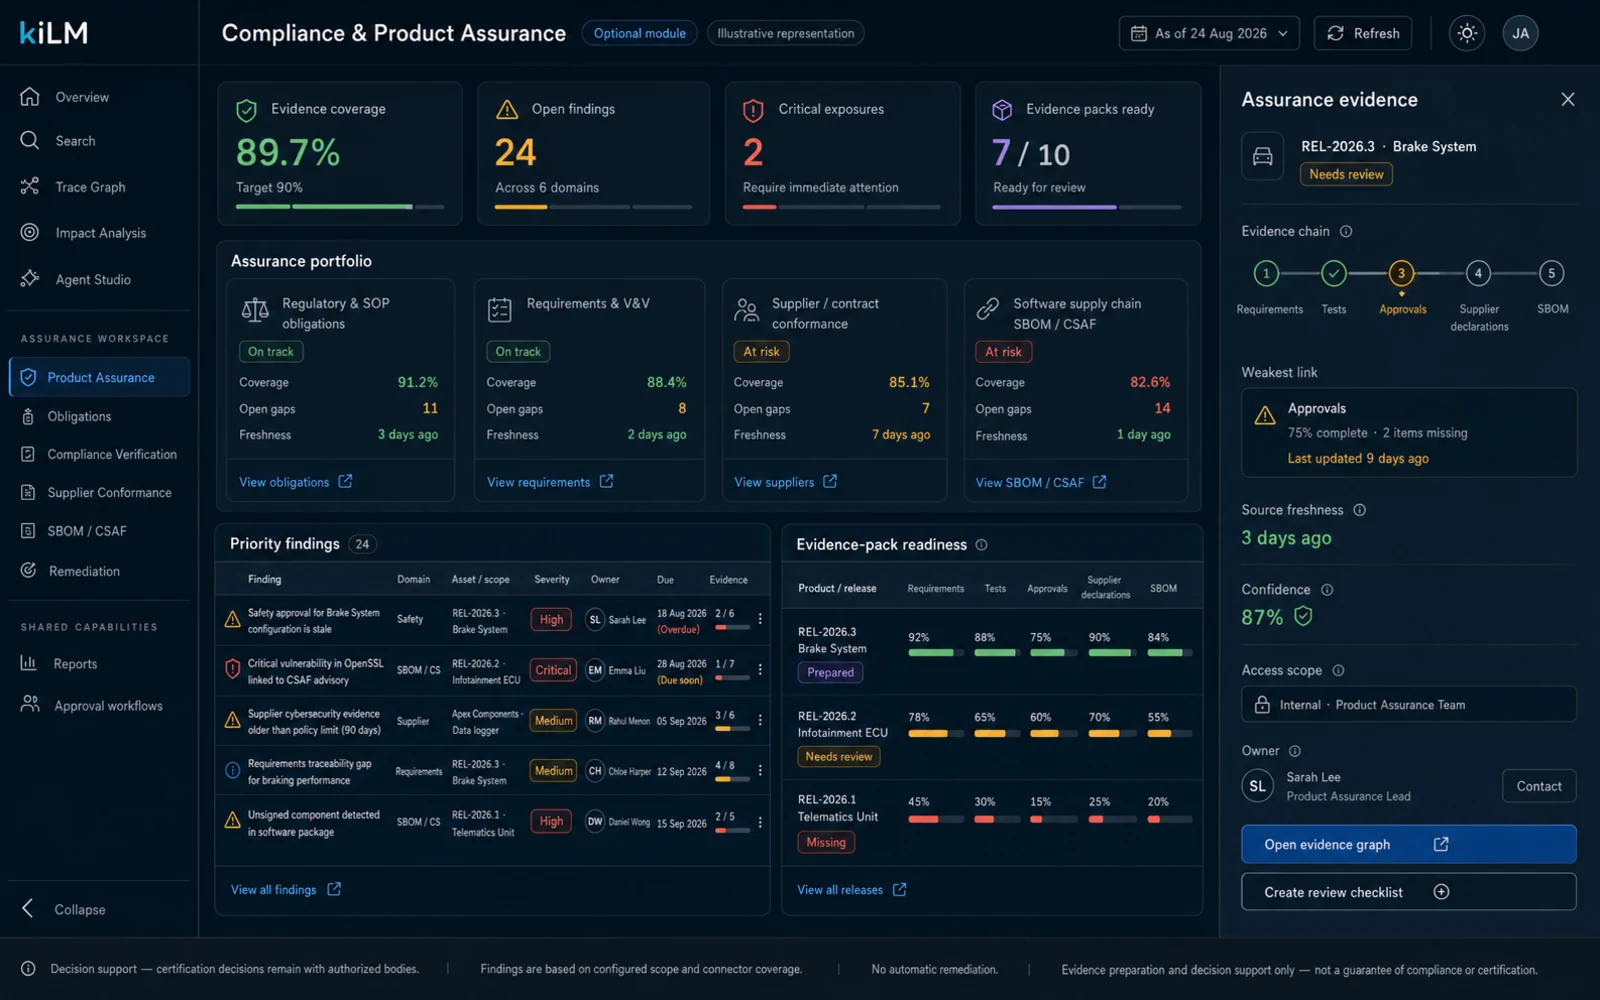The image size is (1600, 1000).
Task: Open the JA user avatar
Action: coord(1520,33)
